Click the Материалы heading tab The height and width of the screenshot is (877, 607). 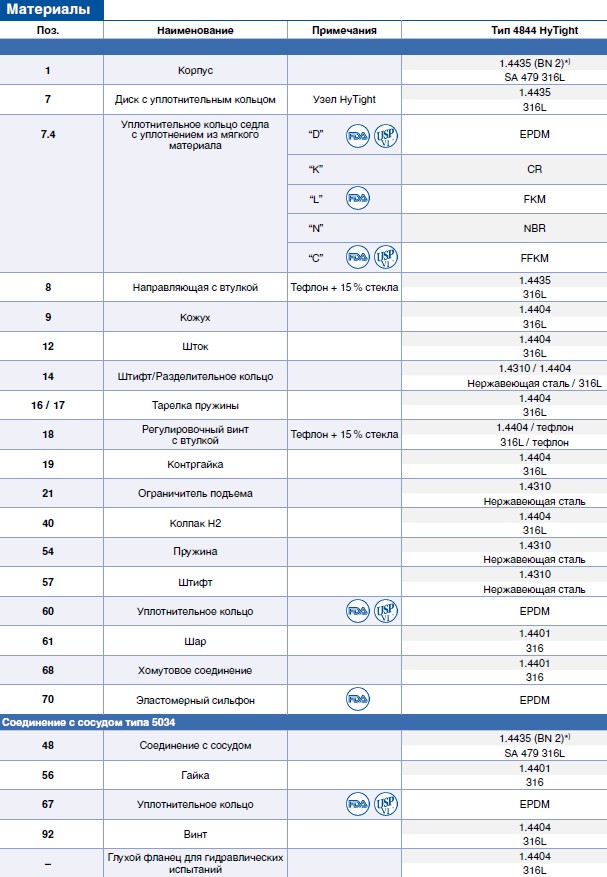pyautogui.click(x=51, y=10)
